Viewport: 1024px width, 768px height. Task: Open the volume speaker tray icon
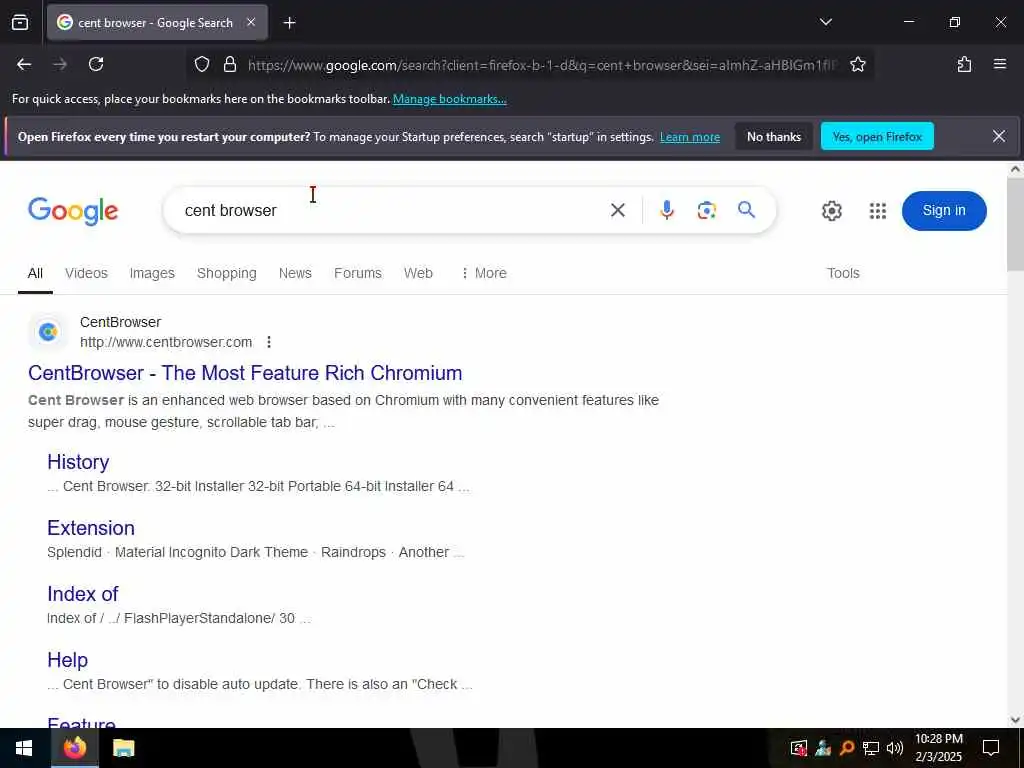tap(895, 748)
